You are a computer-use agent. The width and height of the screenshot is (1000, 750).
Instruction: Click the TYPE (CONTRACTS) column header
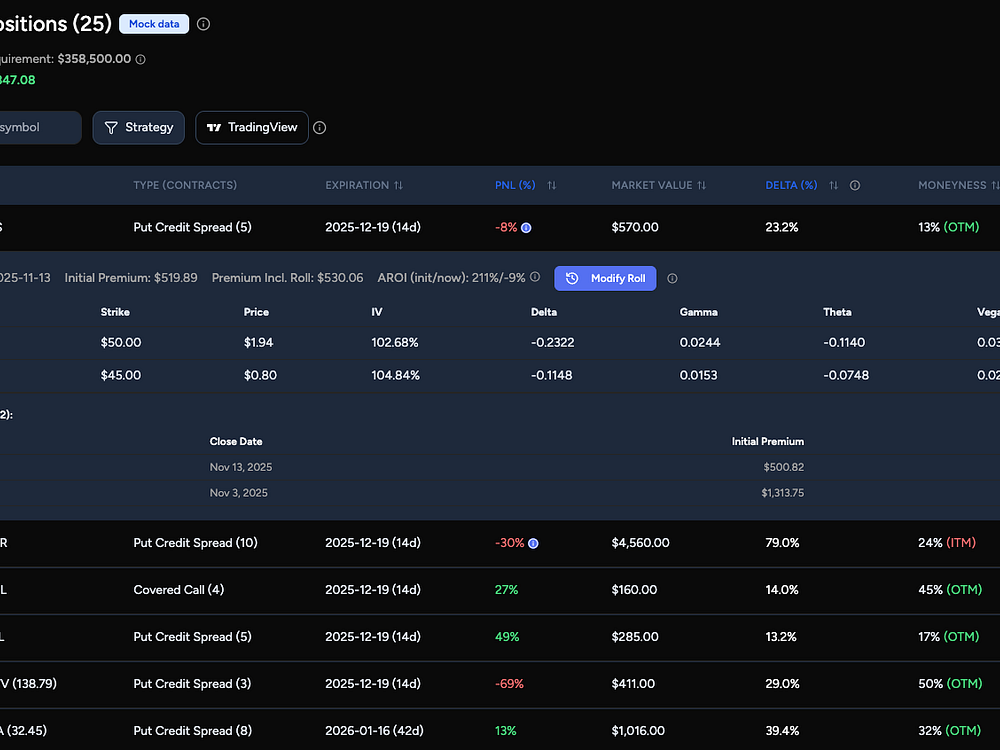[x=185, y=185]
